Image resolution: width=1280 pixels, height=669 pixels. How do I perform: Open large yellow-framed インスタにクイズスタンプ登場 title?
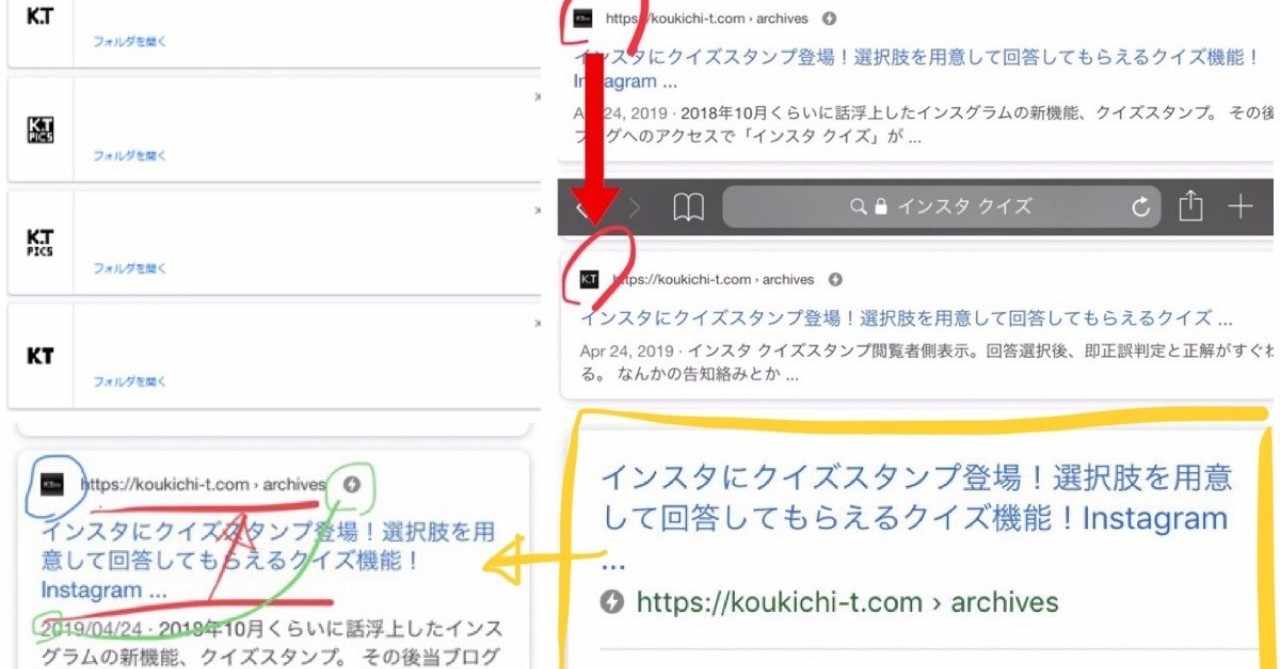point(916,516)
